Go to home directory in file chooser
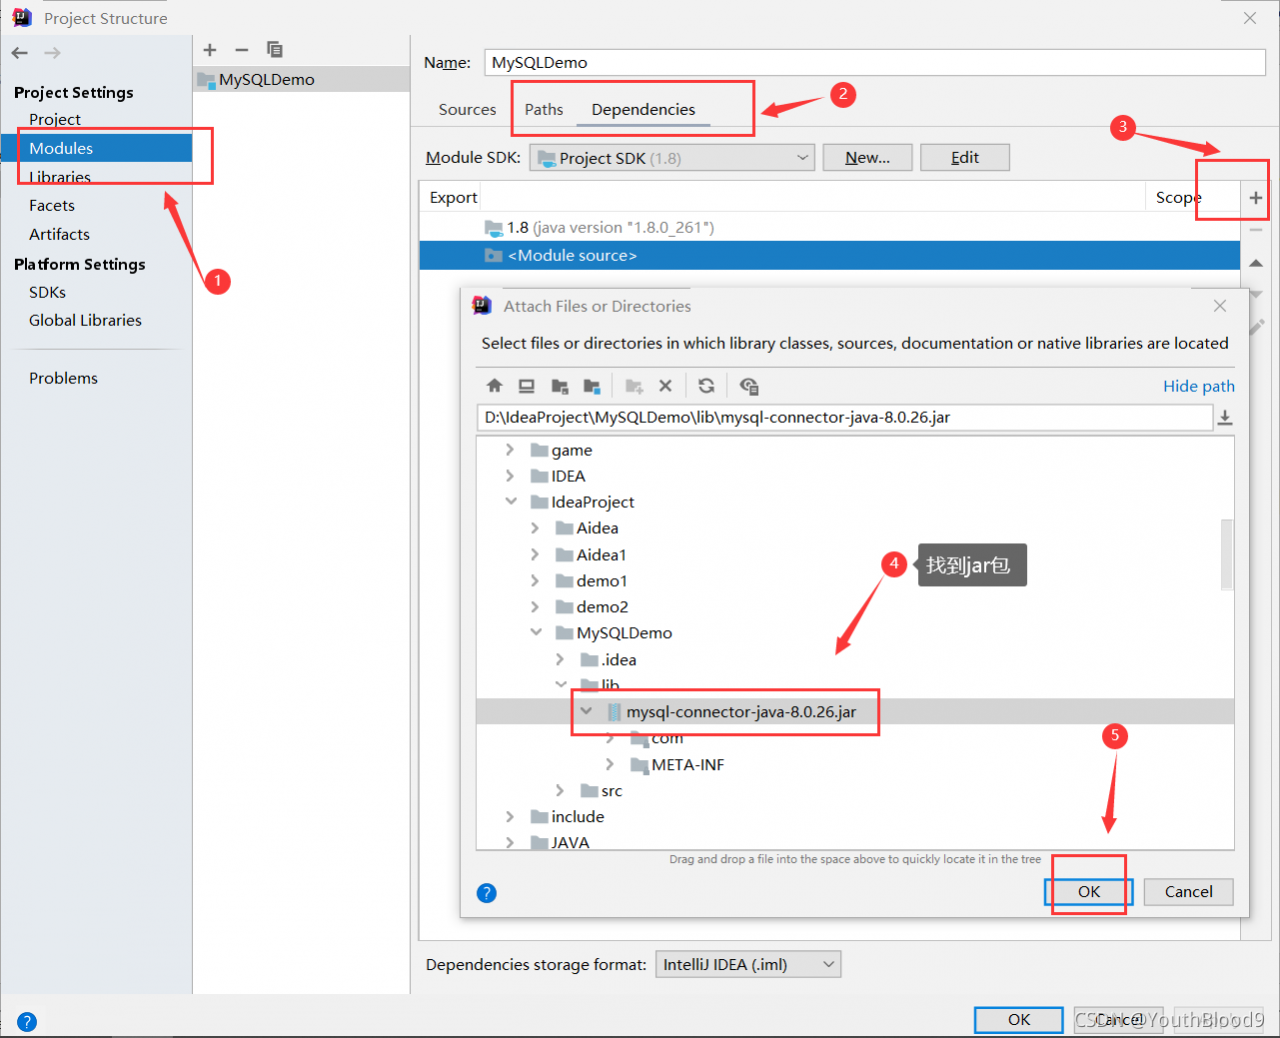The image size is (1280, 1038). pos(494,386)
